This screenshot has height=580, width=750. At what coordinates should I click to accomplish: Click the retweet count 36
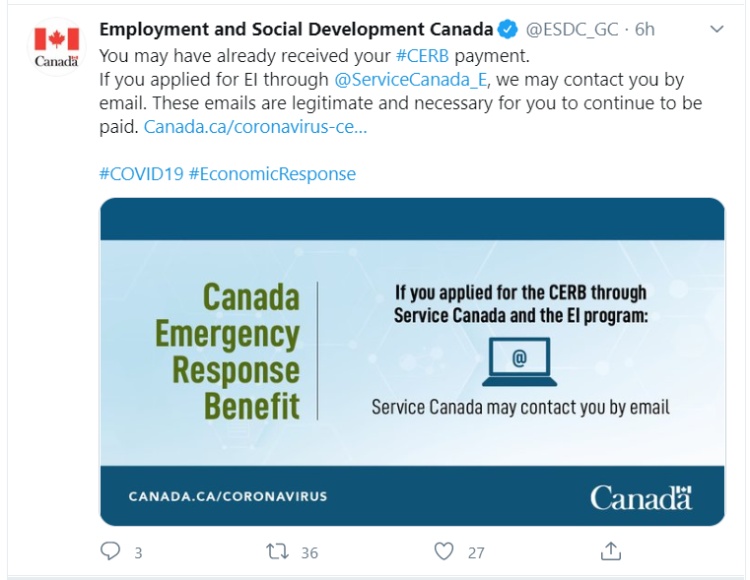(309, 553)
